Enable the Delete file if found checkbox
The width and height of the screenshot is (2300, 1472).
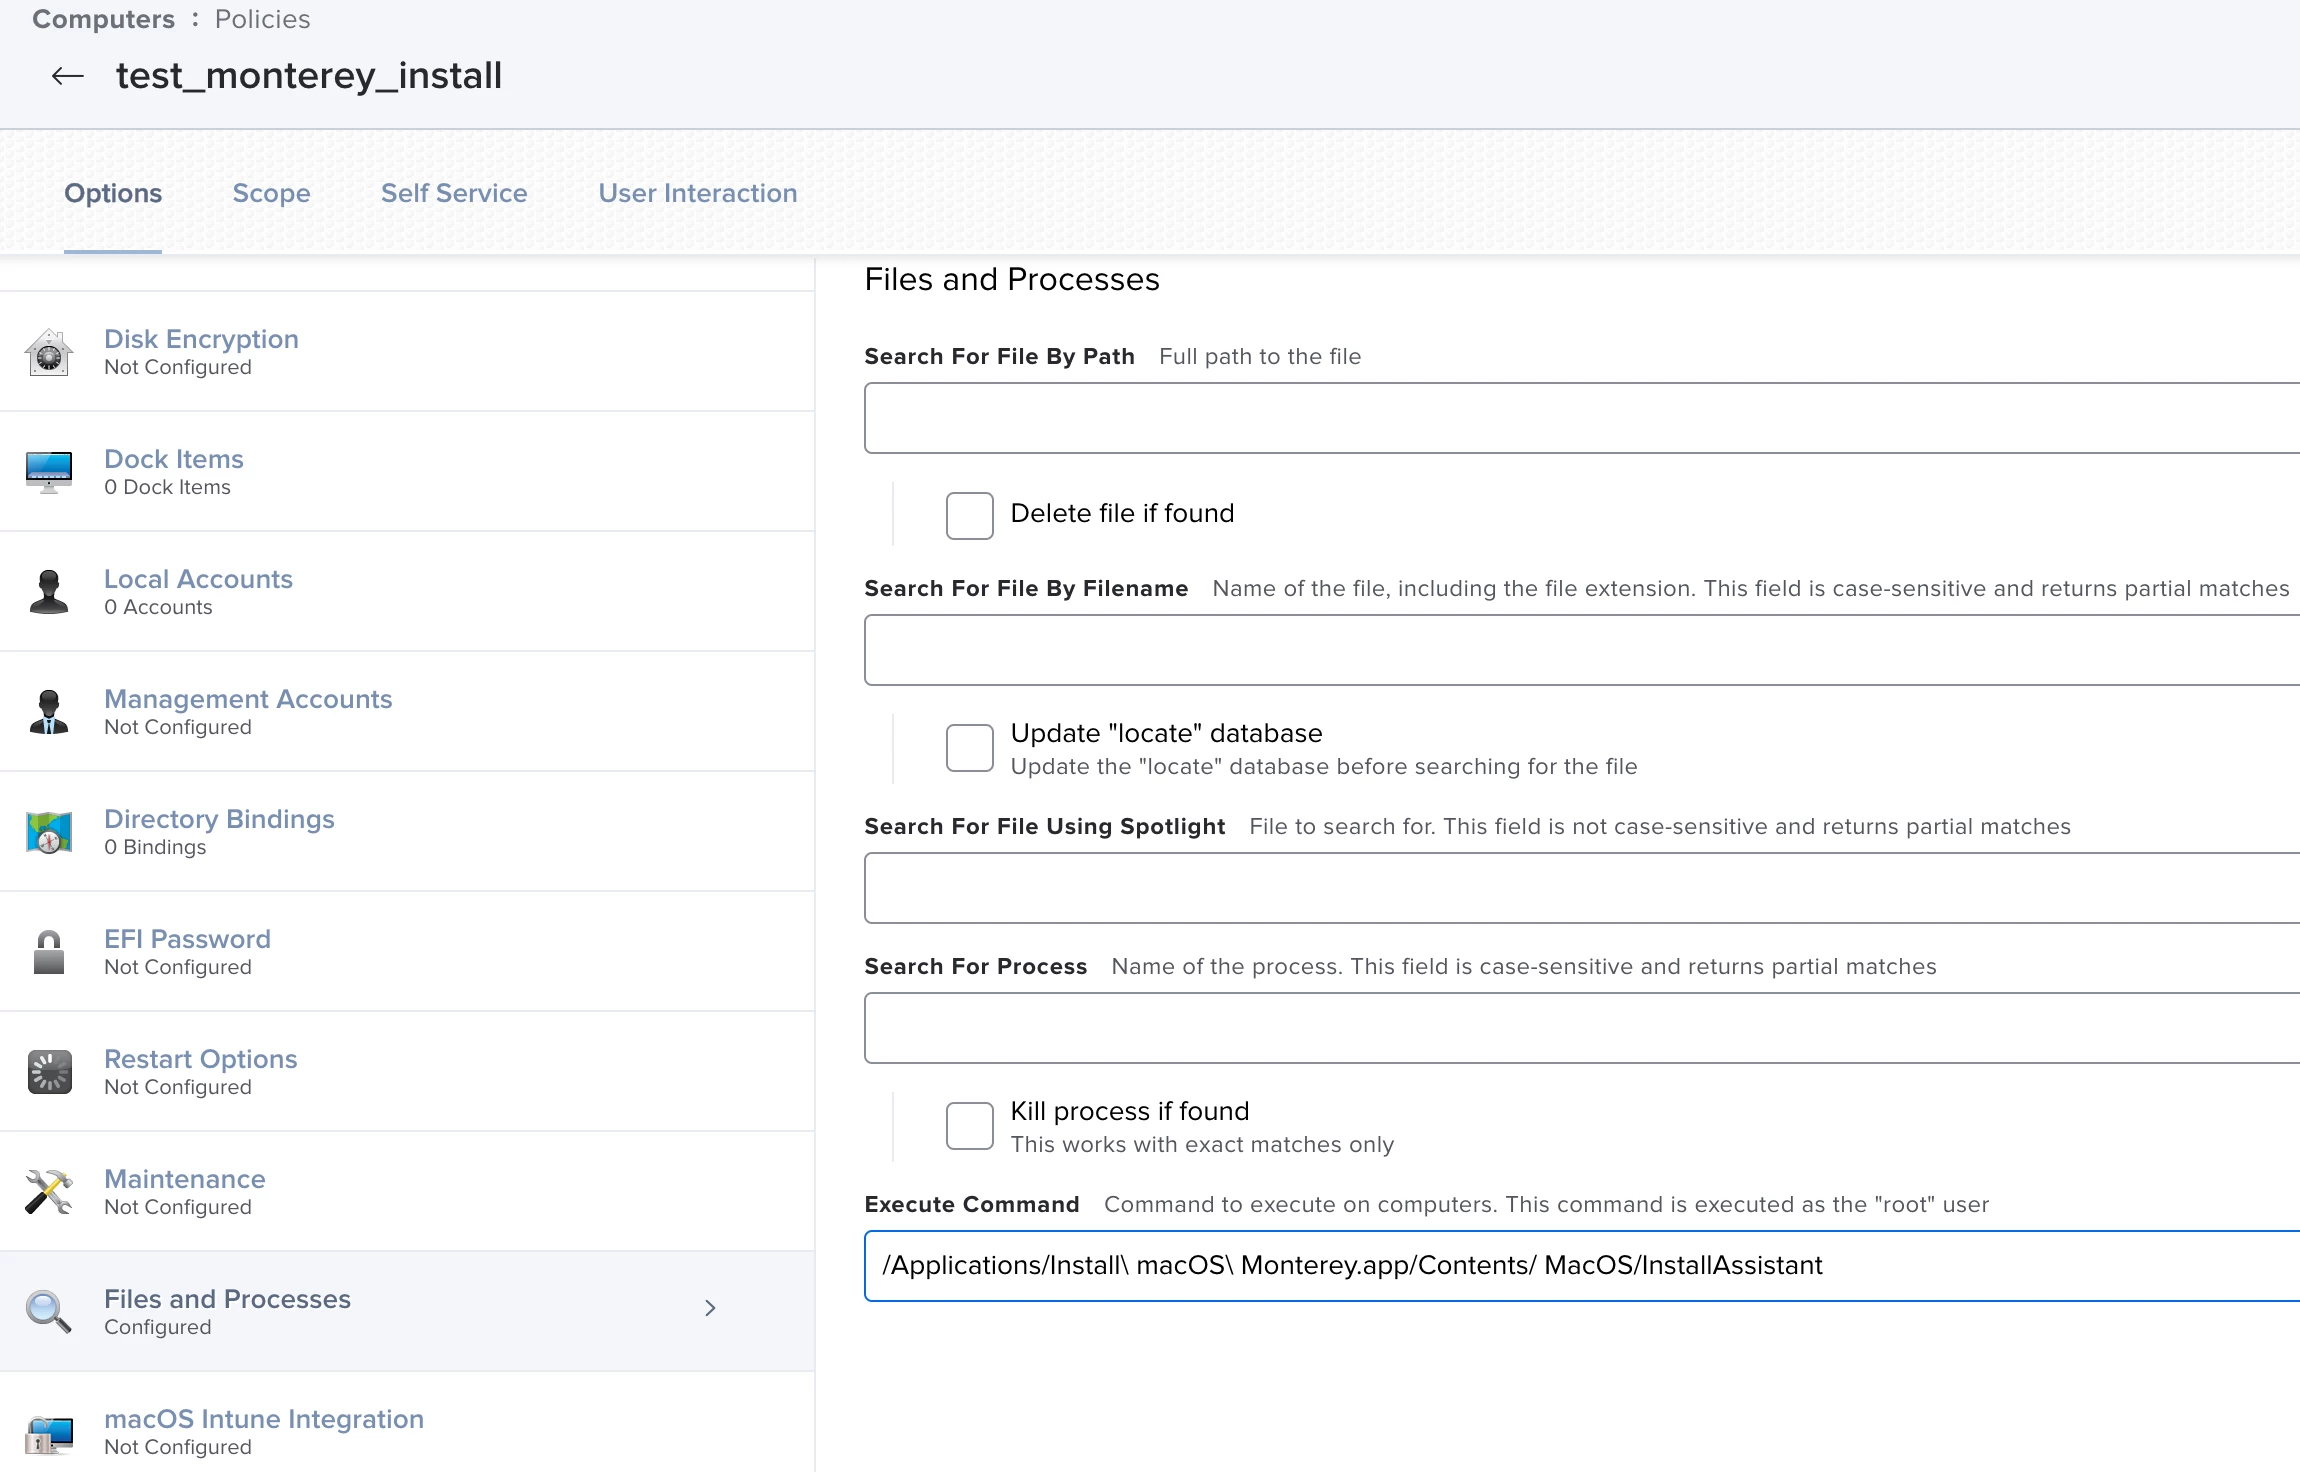(970, 515)
